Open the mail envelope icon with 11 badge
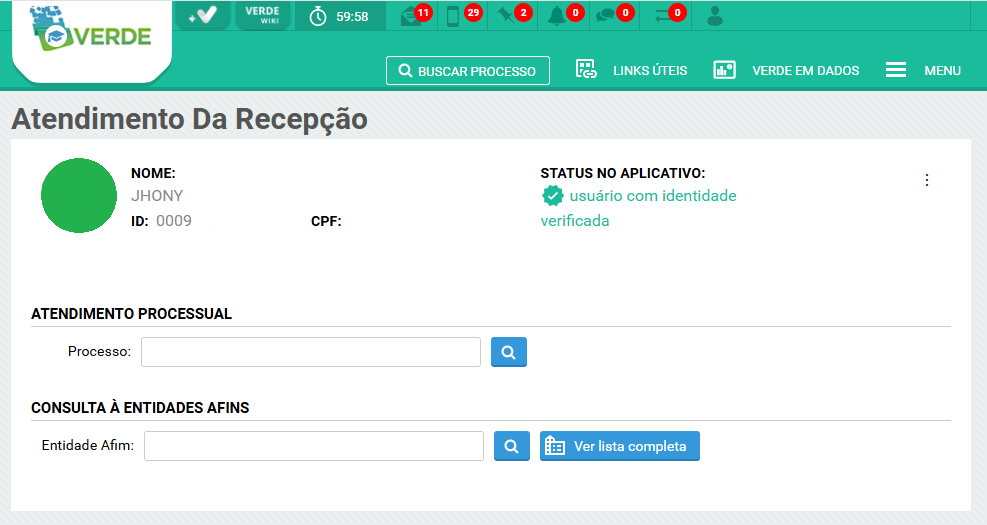Image resolution: width=987 pixels, height=525 pixels. 411,16
